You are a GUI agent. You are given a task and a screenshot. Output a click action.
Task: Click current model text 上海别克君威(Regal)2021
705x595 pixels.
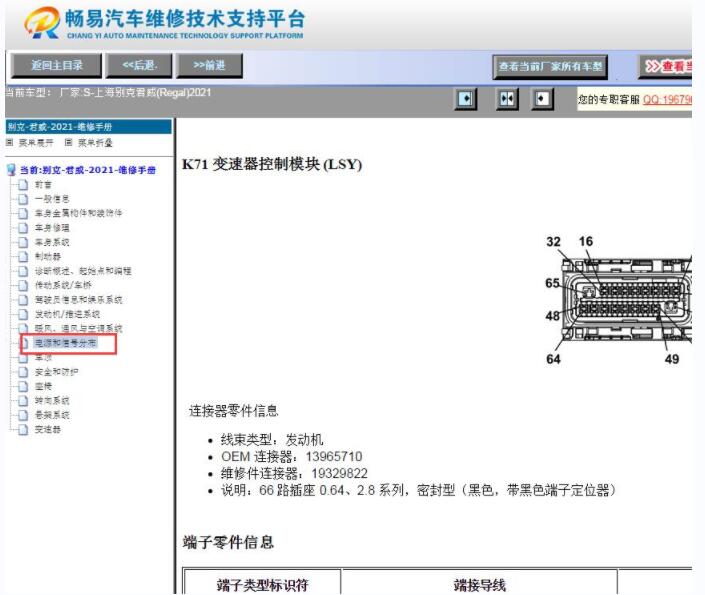tap(152, 93)
